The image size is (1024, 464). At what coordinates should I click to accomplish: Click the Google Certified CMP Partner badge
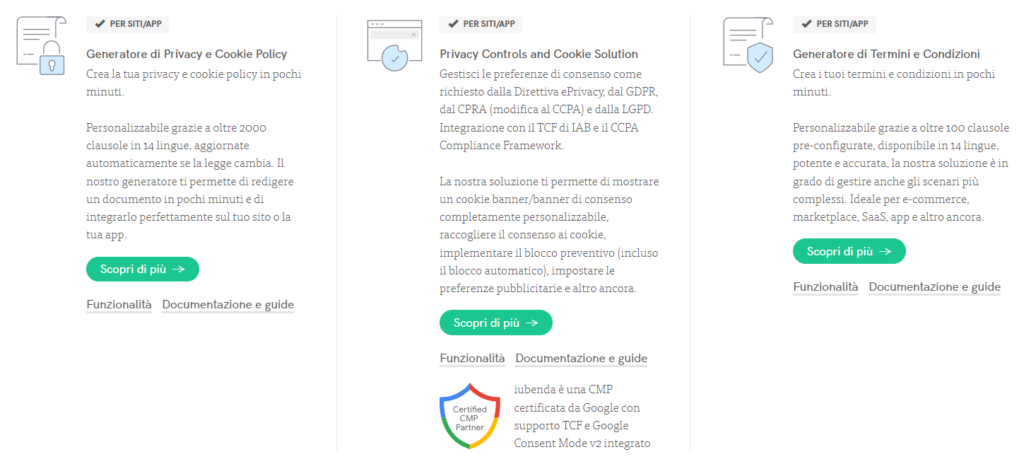(x=470, y=416)
